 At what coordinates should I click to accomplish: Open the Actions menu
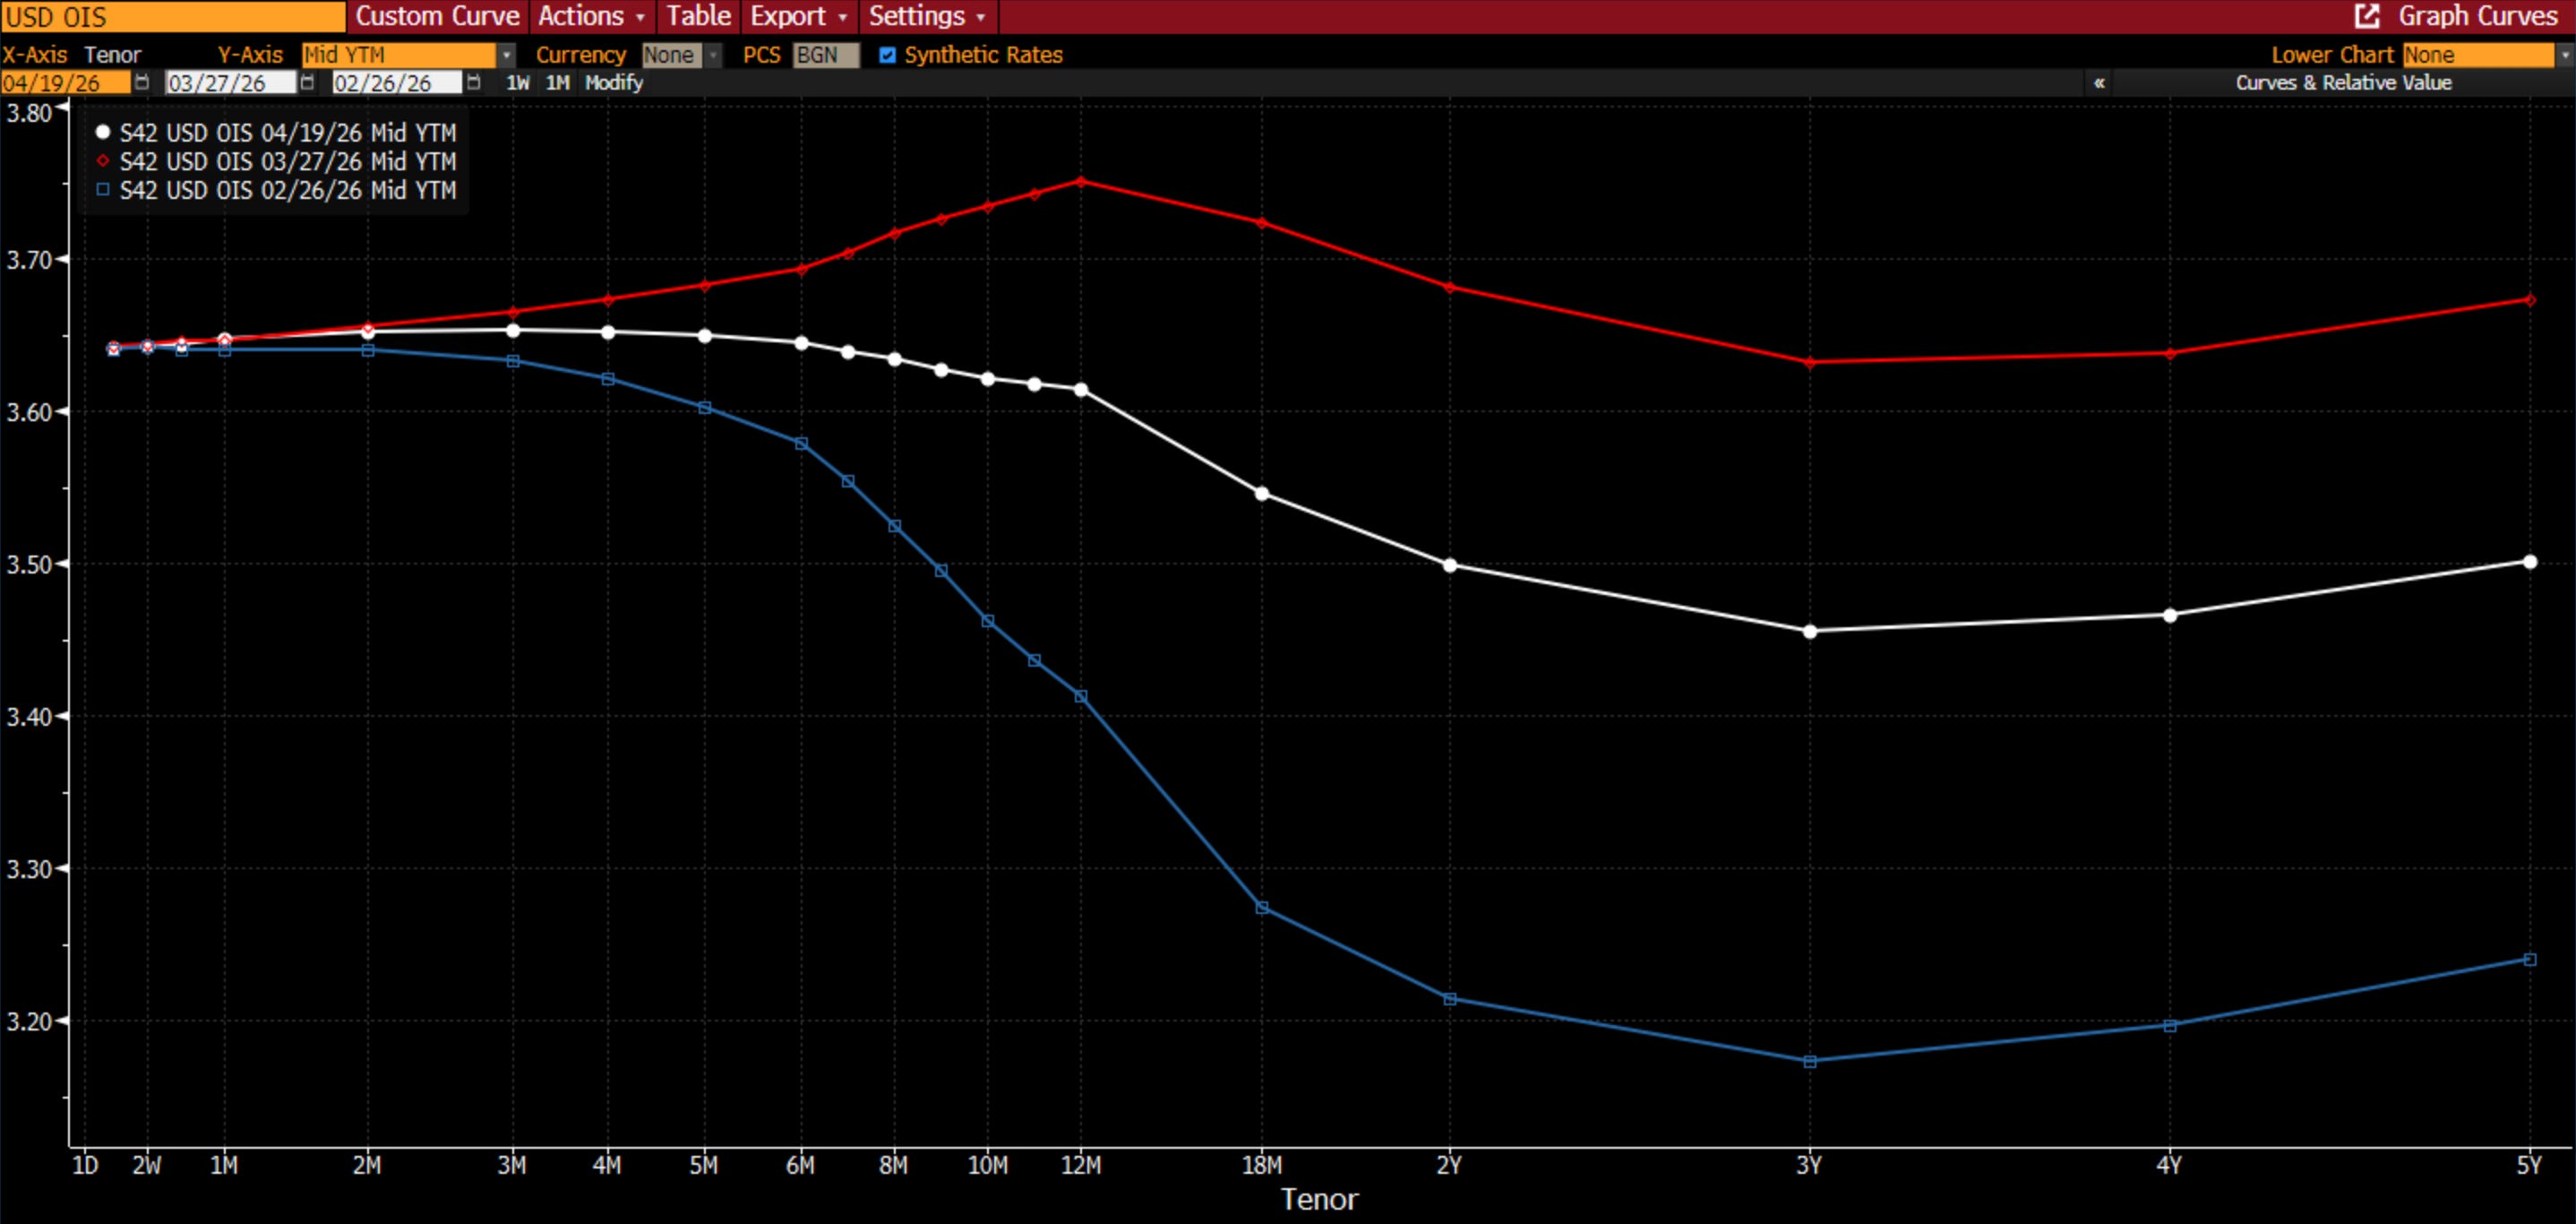(x=591, y=16)
